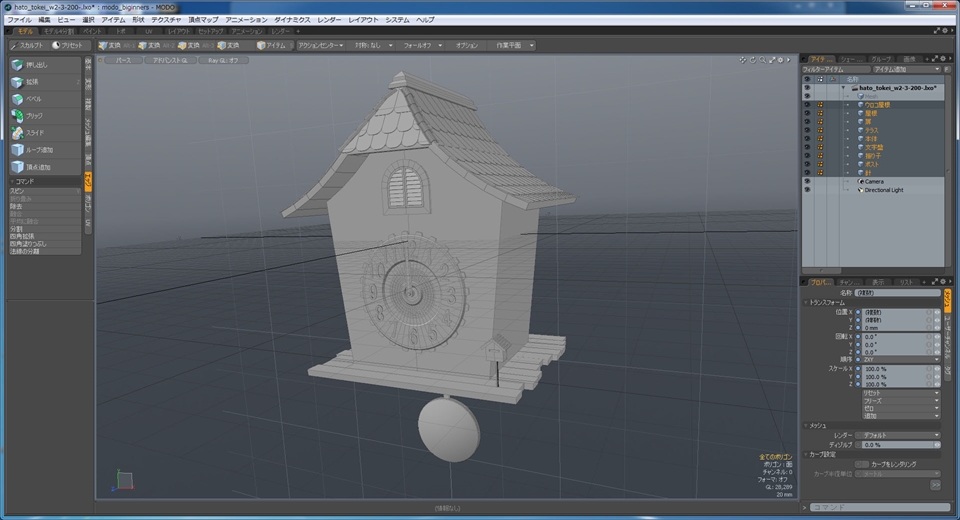Toggle visibility of the Camera item

[806, 182]
